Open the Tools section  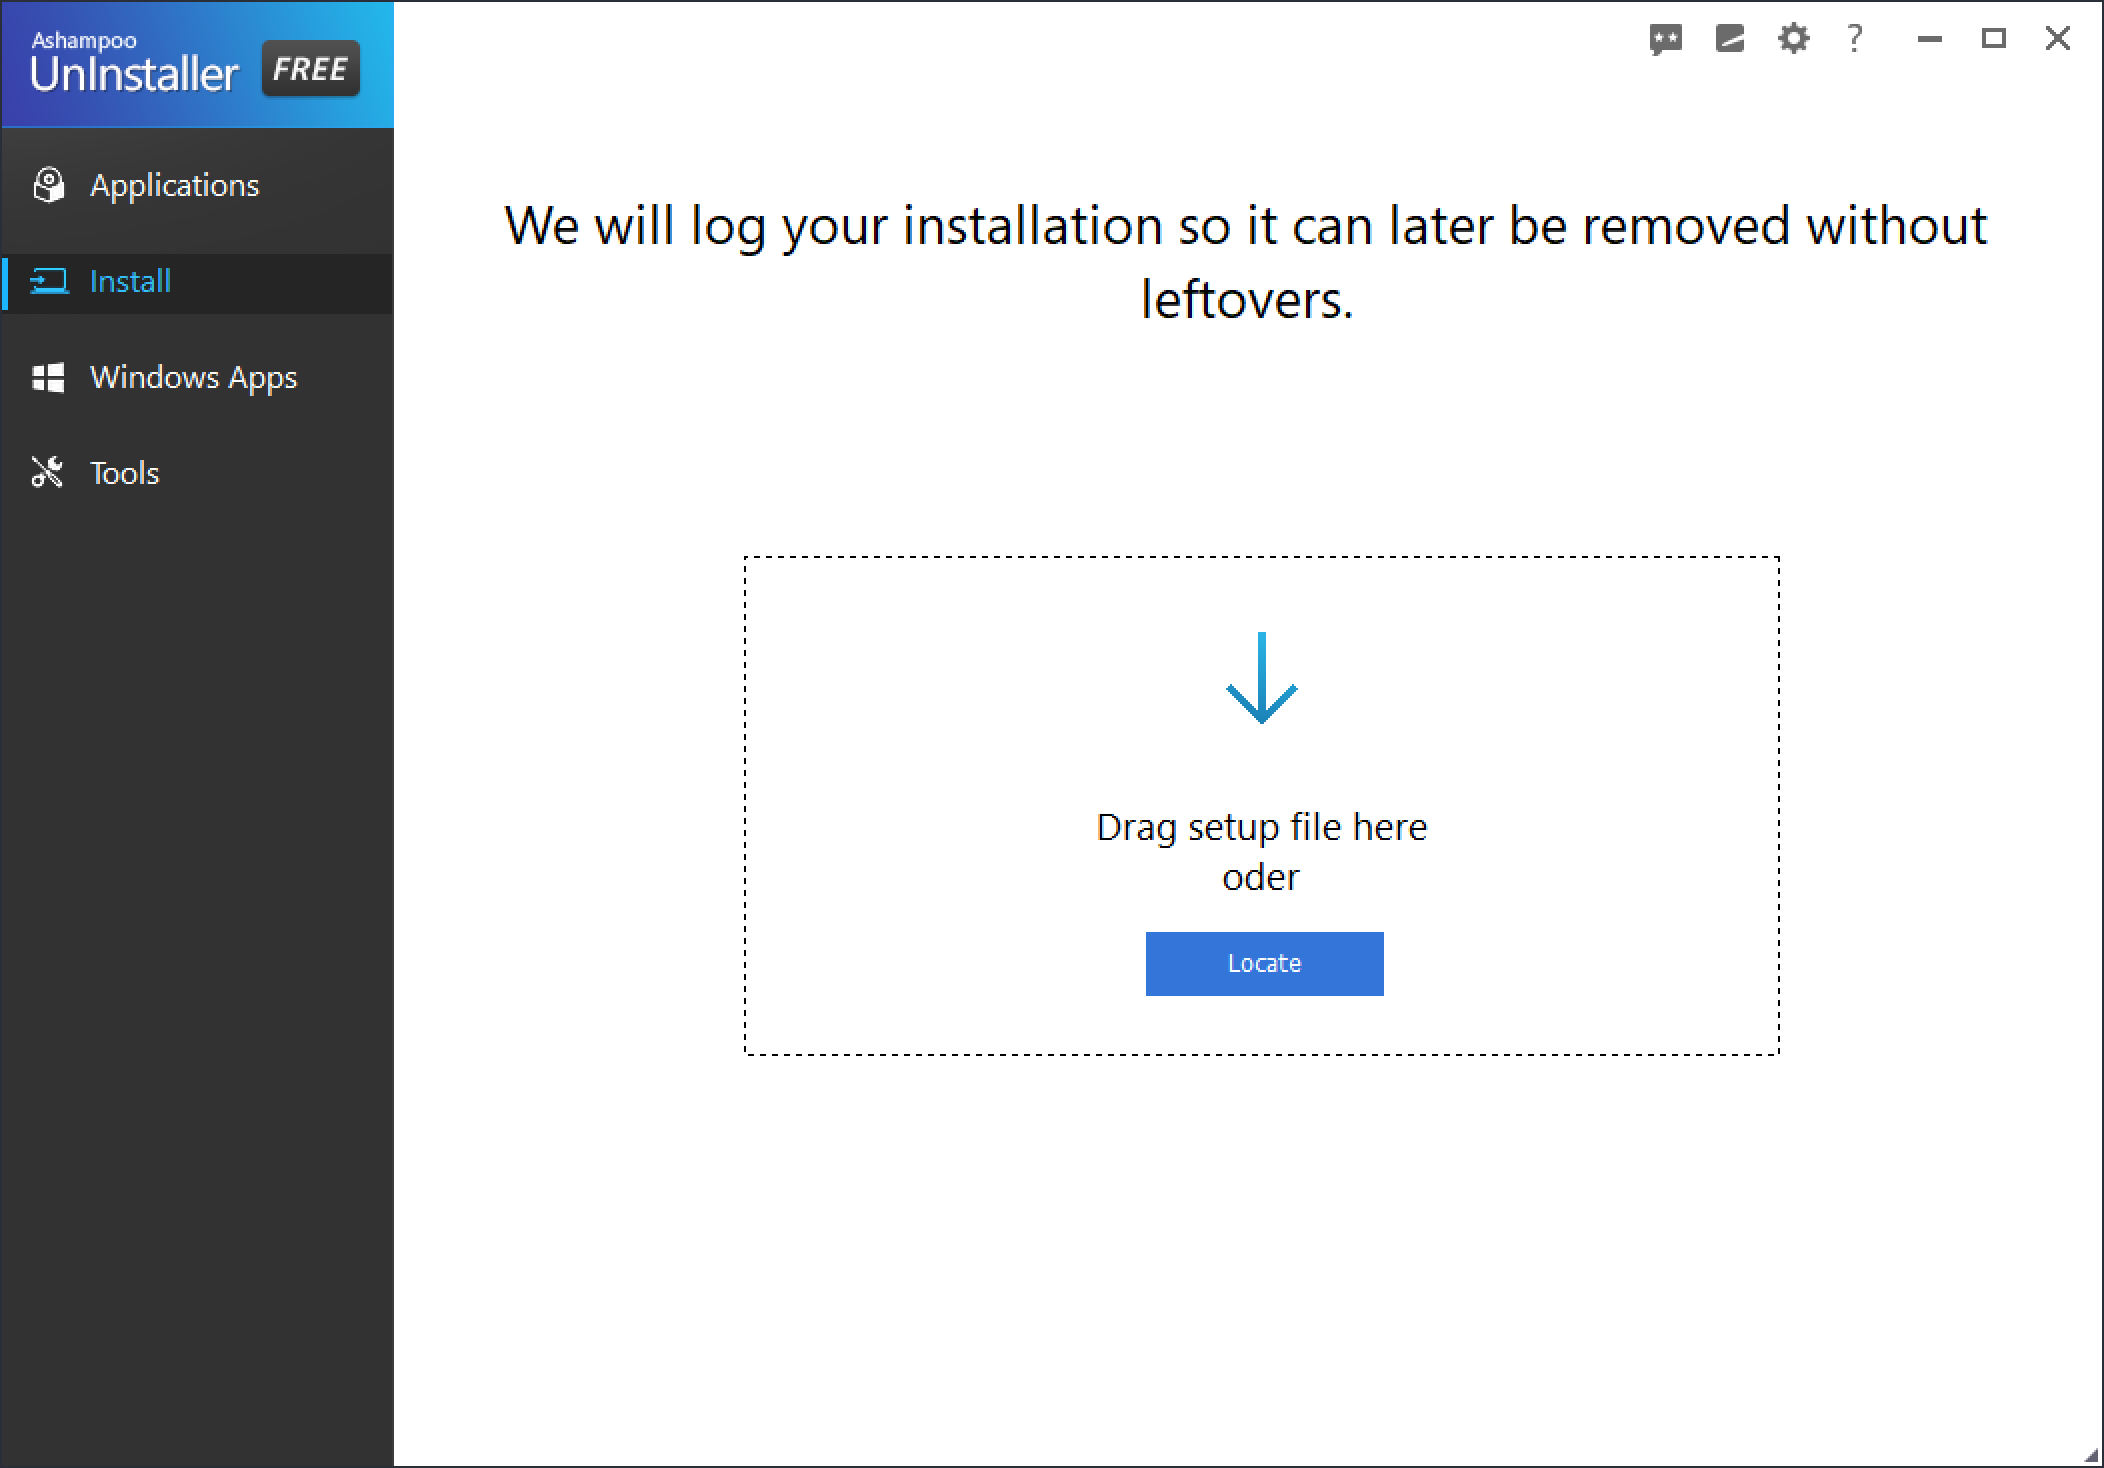point(197,473)
